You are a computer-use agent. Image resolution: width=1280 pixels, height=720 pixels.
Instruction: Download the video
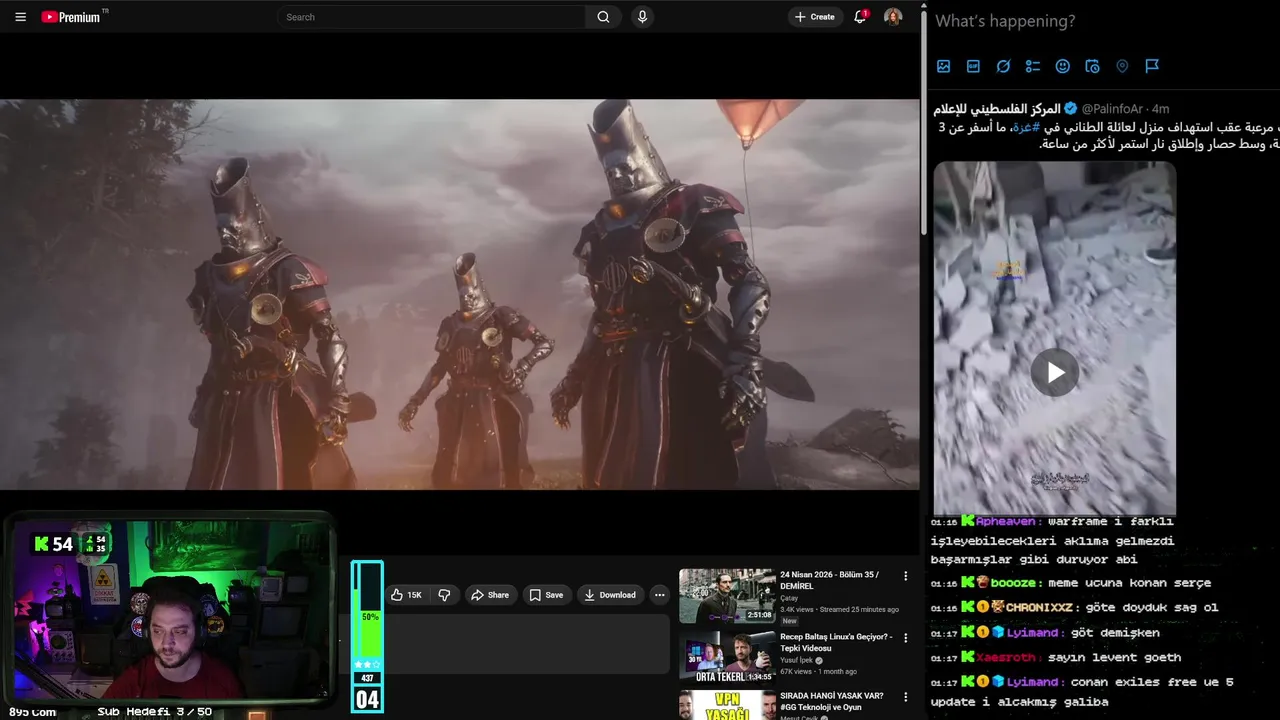[x=610, y=595]
